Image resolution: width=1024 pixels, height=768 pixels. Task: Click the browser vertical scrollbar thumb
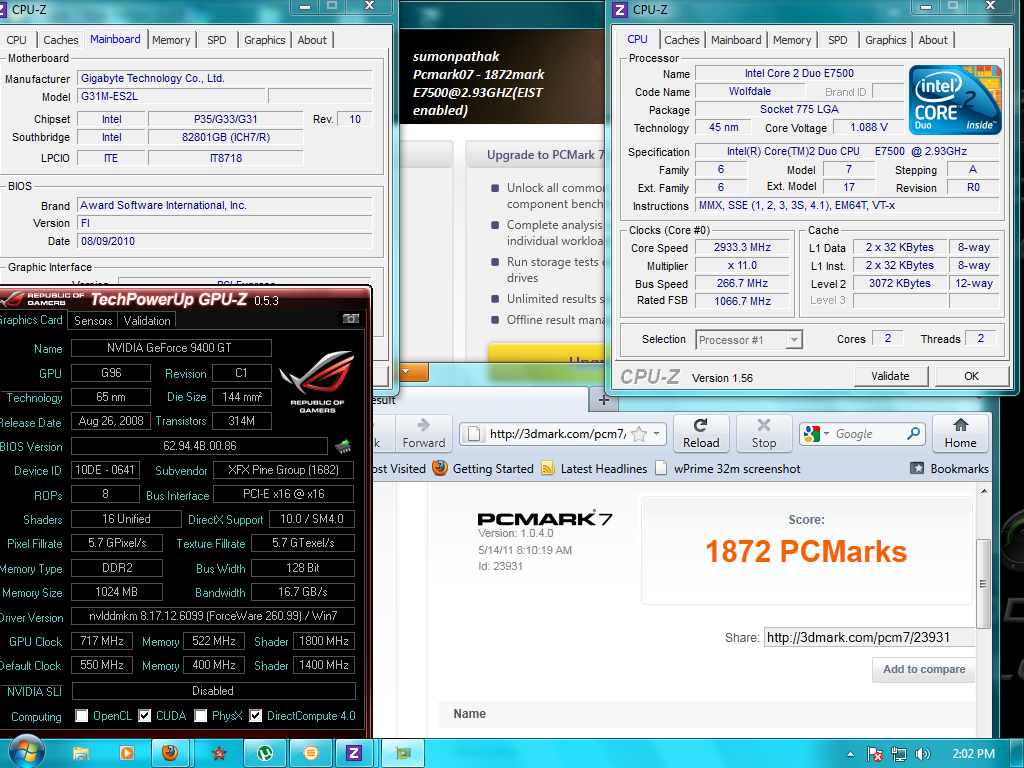983,583
